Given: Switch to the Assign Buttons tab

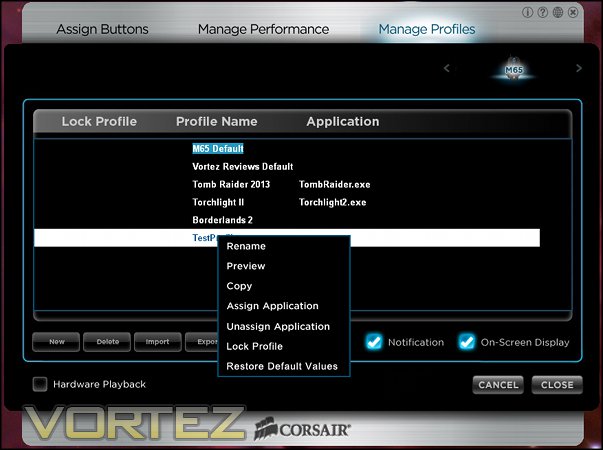Looking at the screenshot, I should click(102, 29).
